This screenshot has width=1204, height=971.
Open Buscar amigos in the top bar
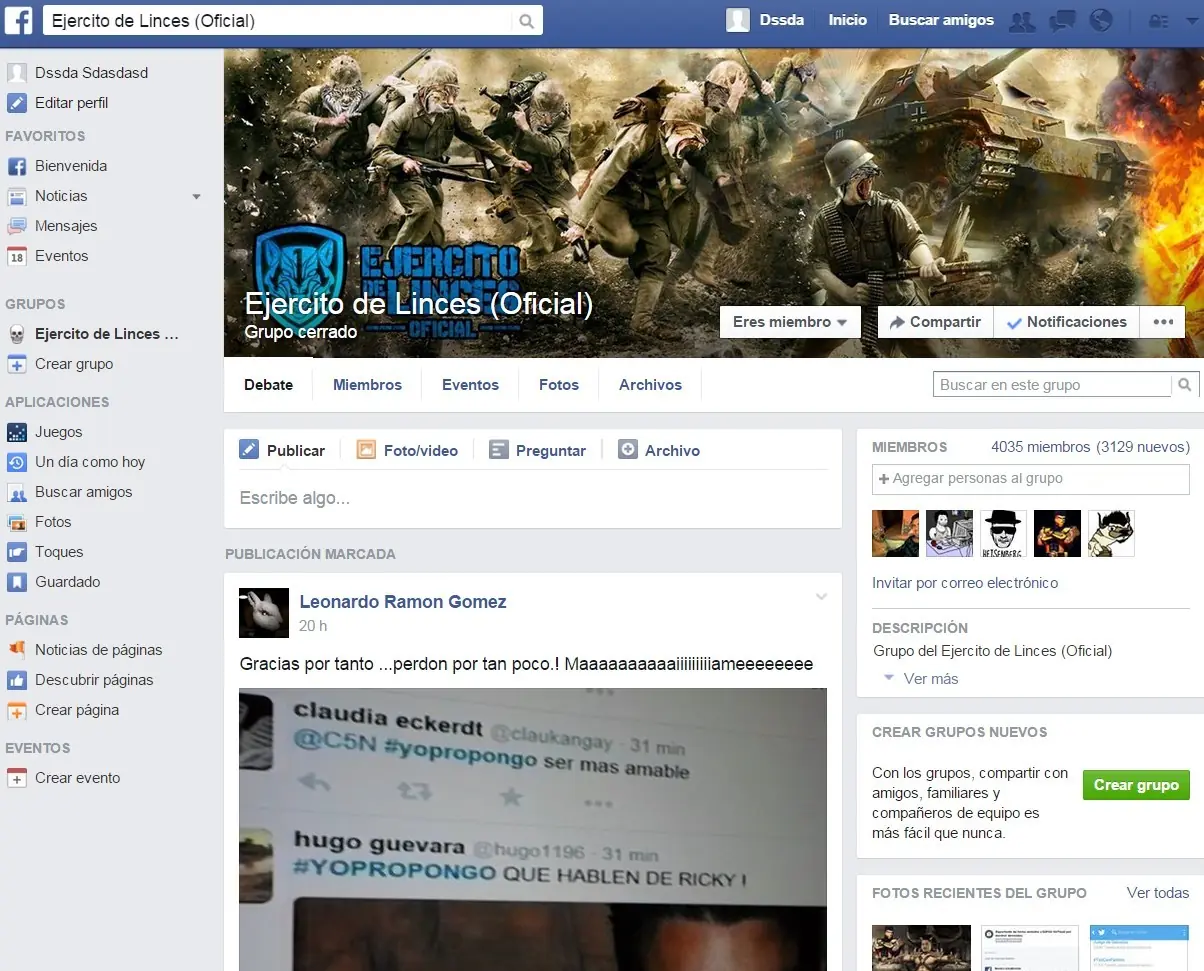pos(941,20)
